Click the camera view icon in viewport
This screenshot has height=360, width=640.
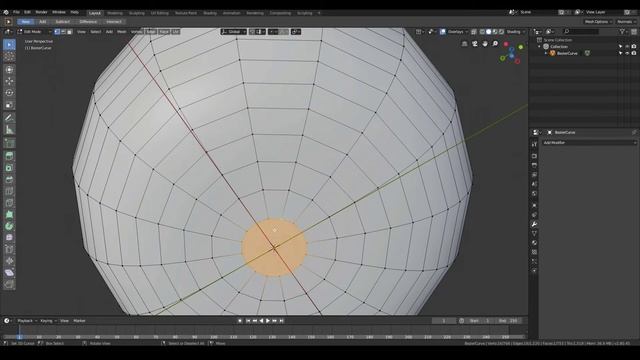pos(475,44)
